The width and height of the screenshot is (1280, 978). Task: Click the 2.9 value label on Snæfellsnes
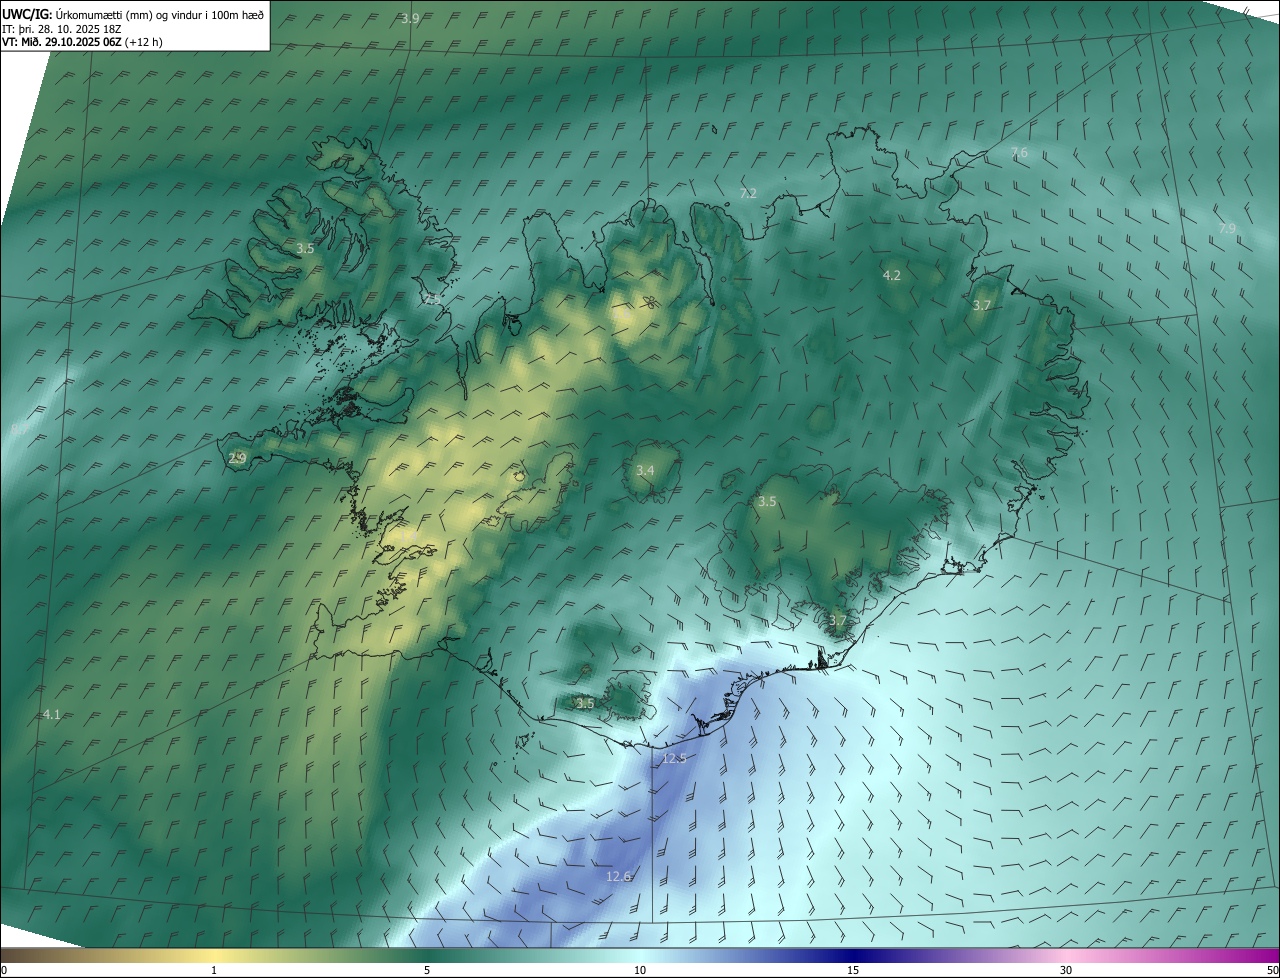pos(237,458)
